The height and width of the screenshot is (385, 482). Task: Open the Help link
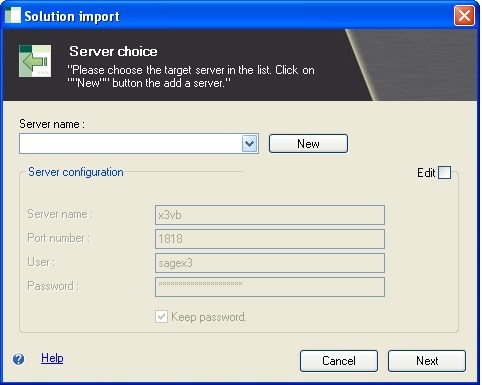pos(52,358)
